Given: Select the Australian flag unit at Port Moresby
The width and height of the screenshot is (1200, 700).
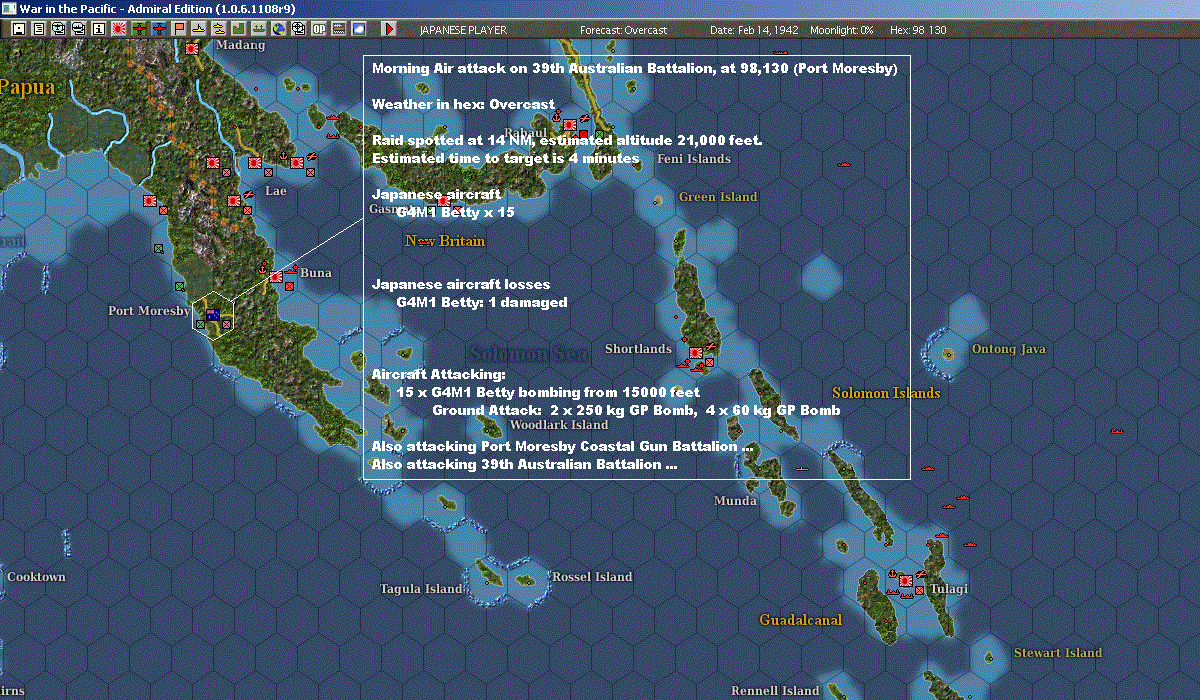Looking at the screenshot, I should click(x=213, y=315).
